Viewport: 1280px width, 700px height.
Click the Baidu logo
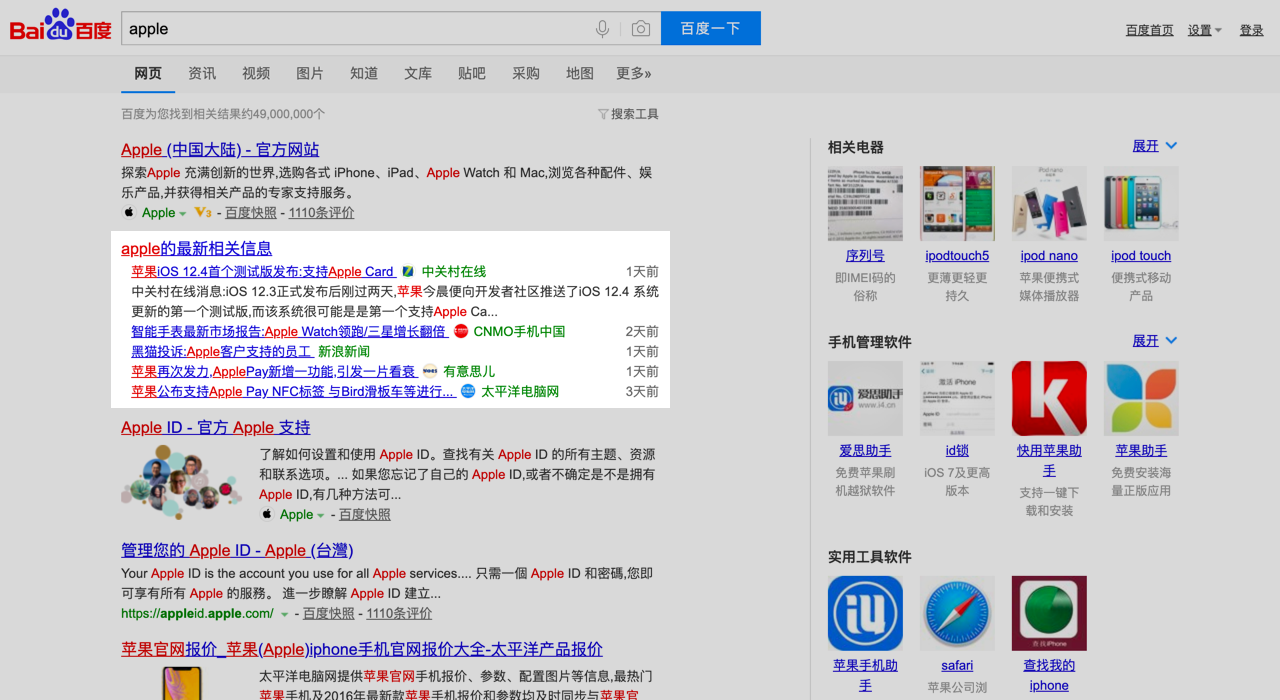61,27
